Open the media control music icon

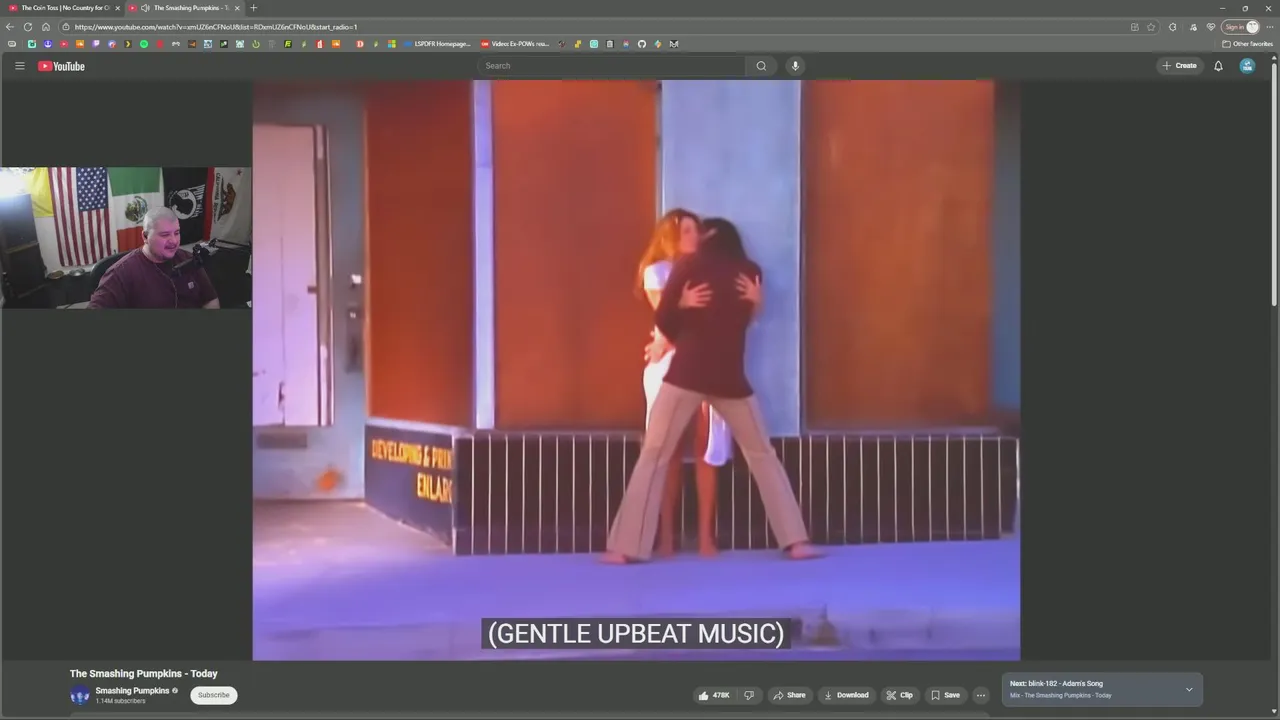1192,27
